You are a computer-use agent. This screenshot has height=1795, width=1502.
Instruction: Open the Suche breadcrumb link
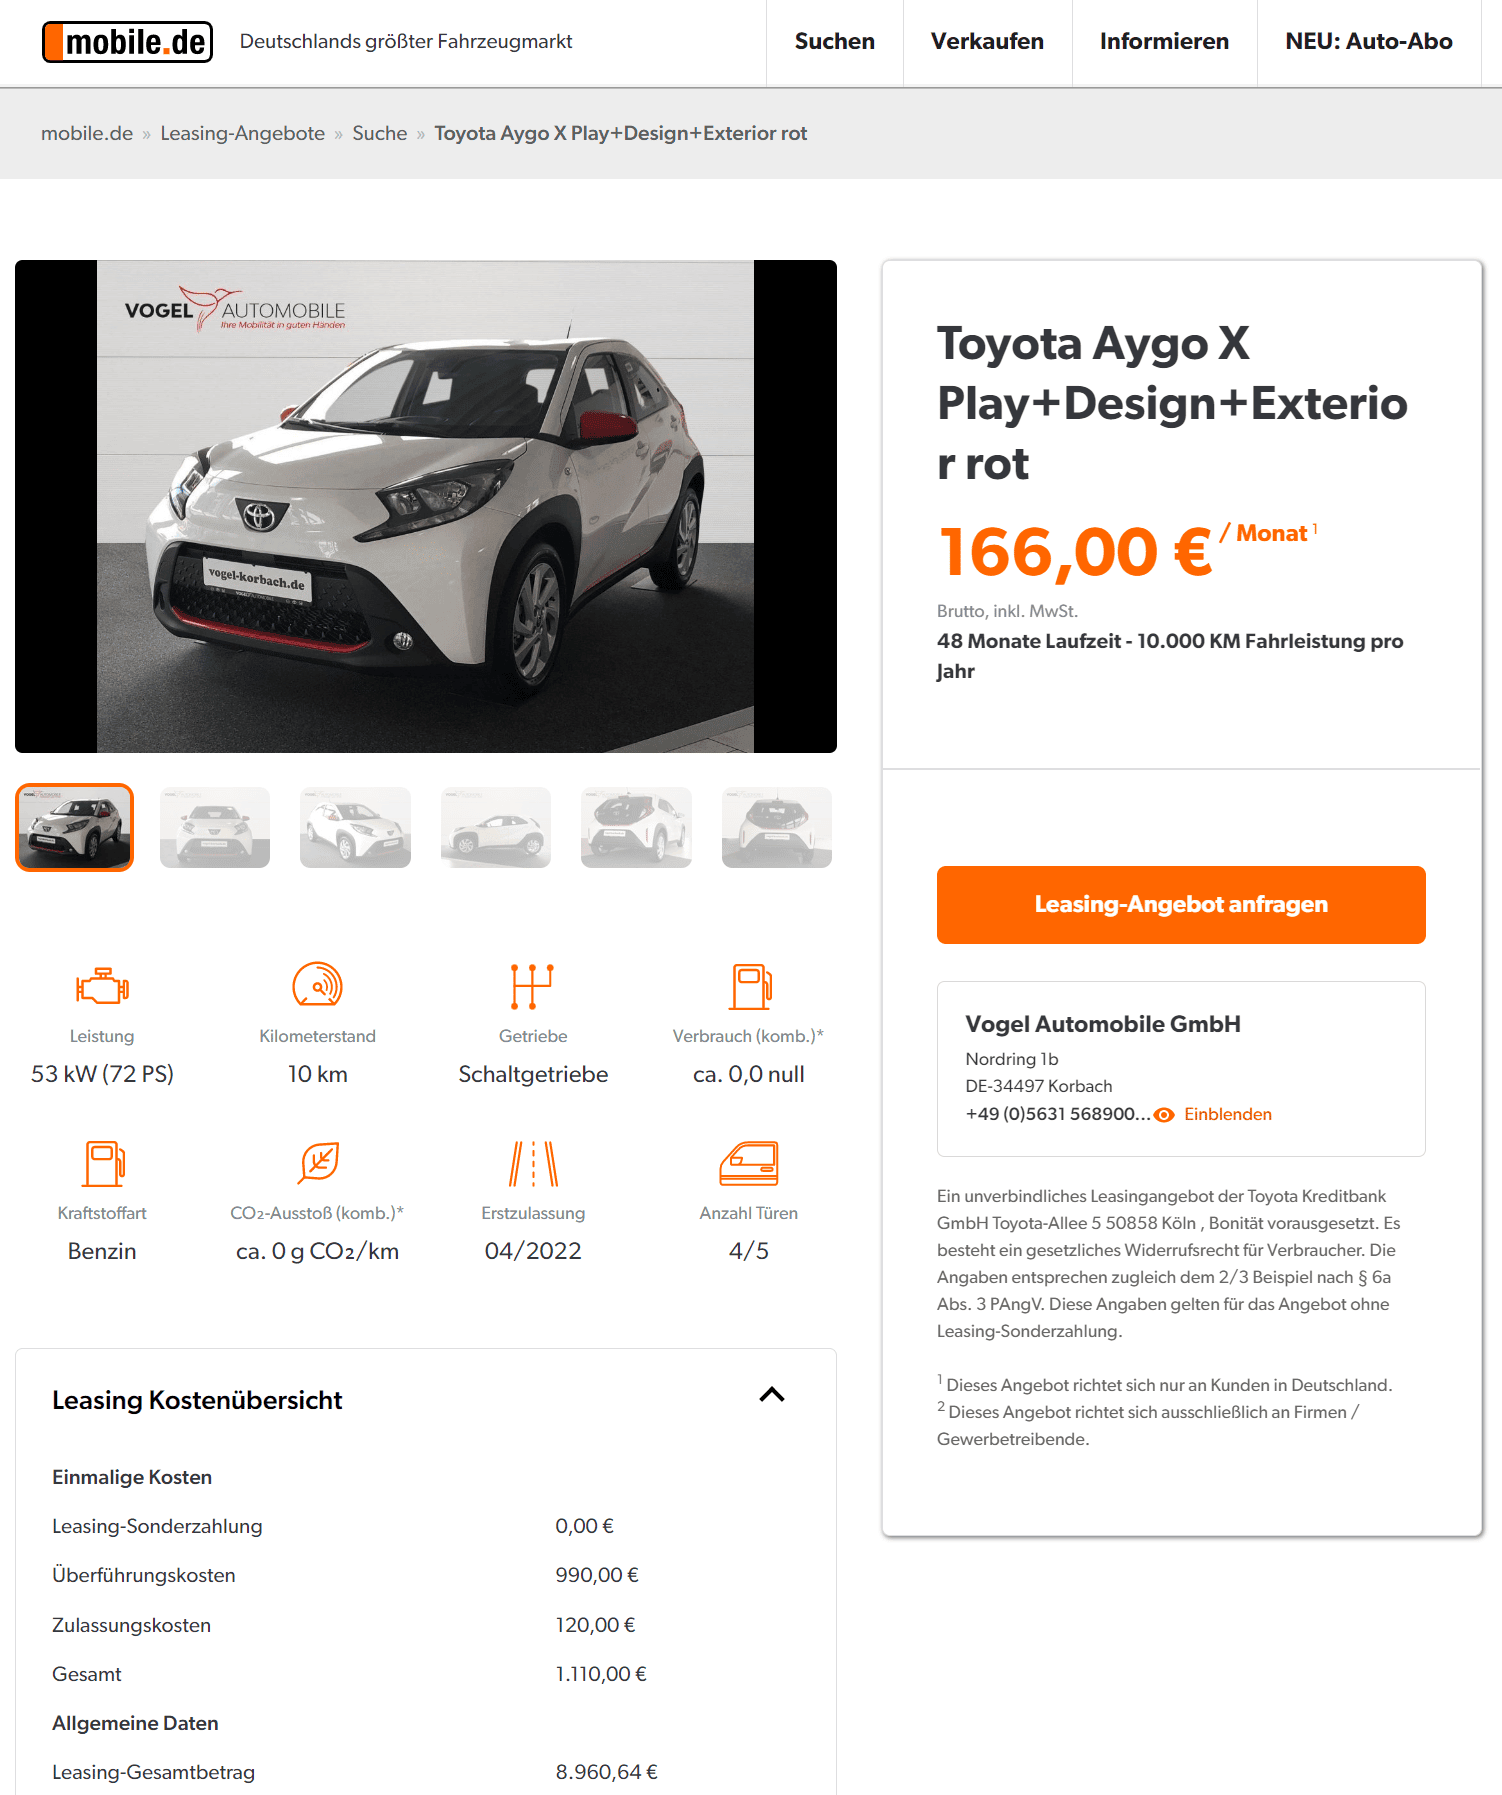(379, 134)
